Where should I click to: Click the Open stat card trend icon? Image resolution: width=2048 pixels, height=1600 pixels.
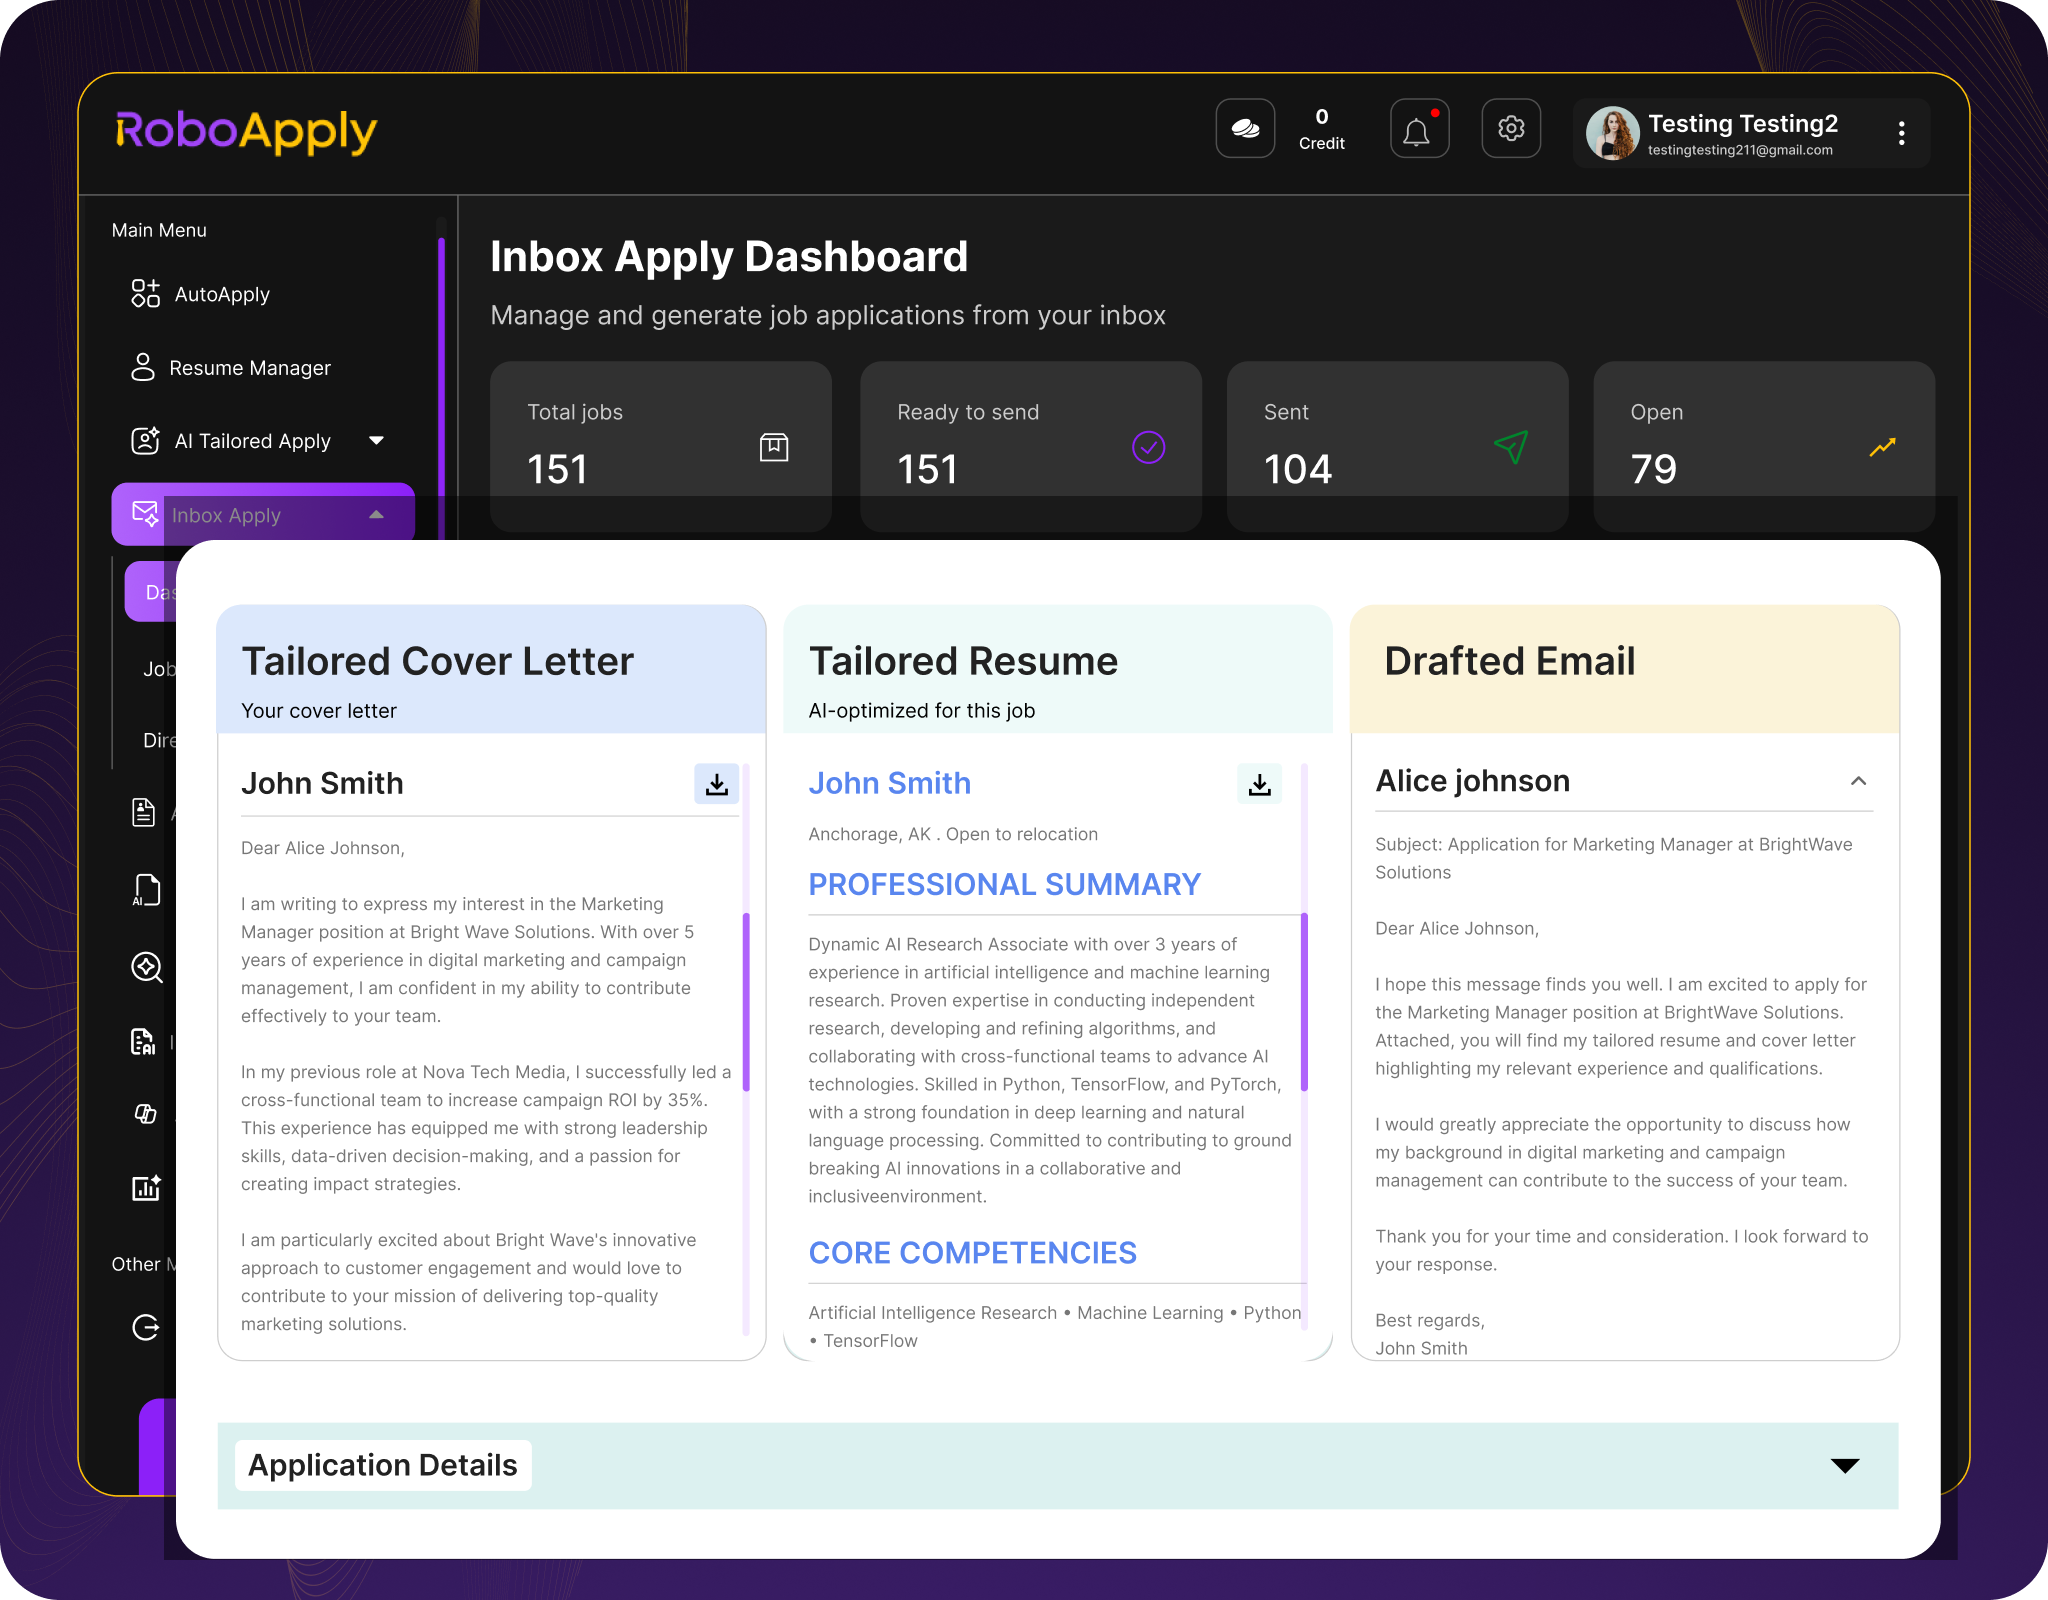pyautogui.click(x=1882, y=447)
